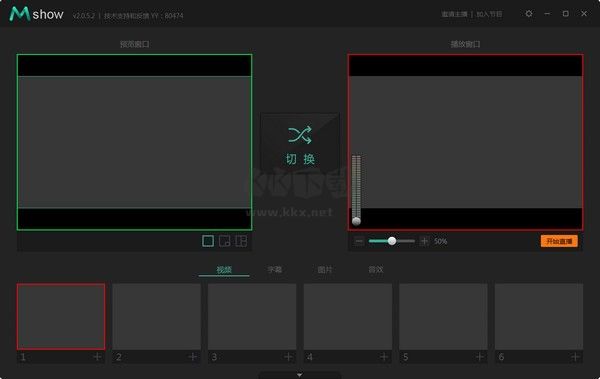Add source to slot 1 plus icon
Viewport: 600px width, 379px height.
97,357
